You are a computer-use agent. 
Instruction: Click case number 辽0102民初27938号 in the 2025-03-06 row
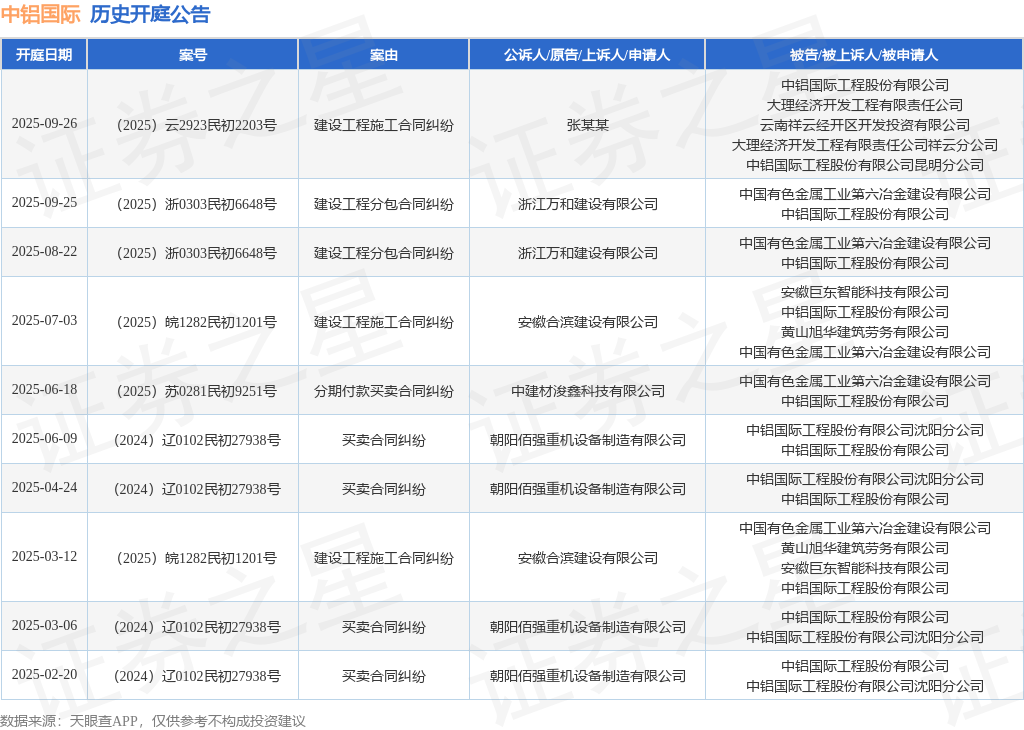(x=197, y=627)
